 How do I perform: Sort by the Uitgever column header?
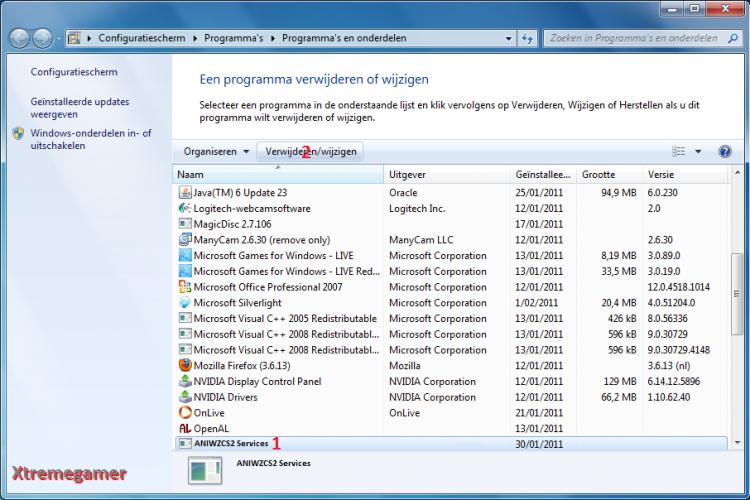click(x=447, y=175)
